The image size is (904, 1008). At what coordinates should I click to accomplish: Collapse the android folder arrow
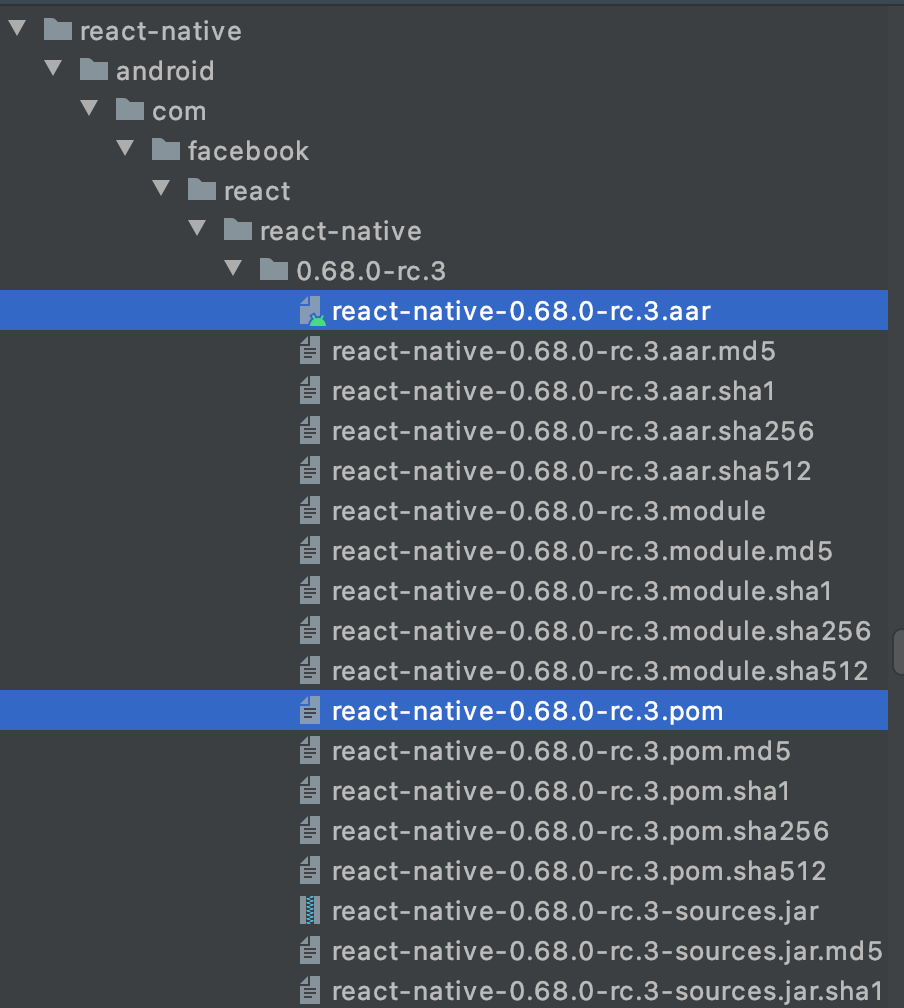pos(53,70)
